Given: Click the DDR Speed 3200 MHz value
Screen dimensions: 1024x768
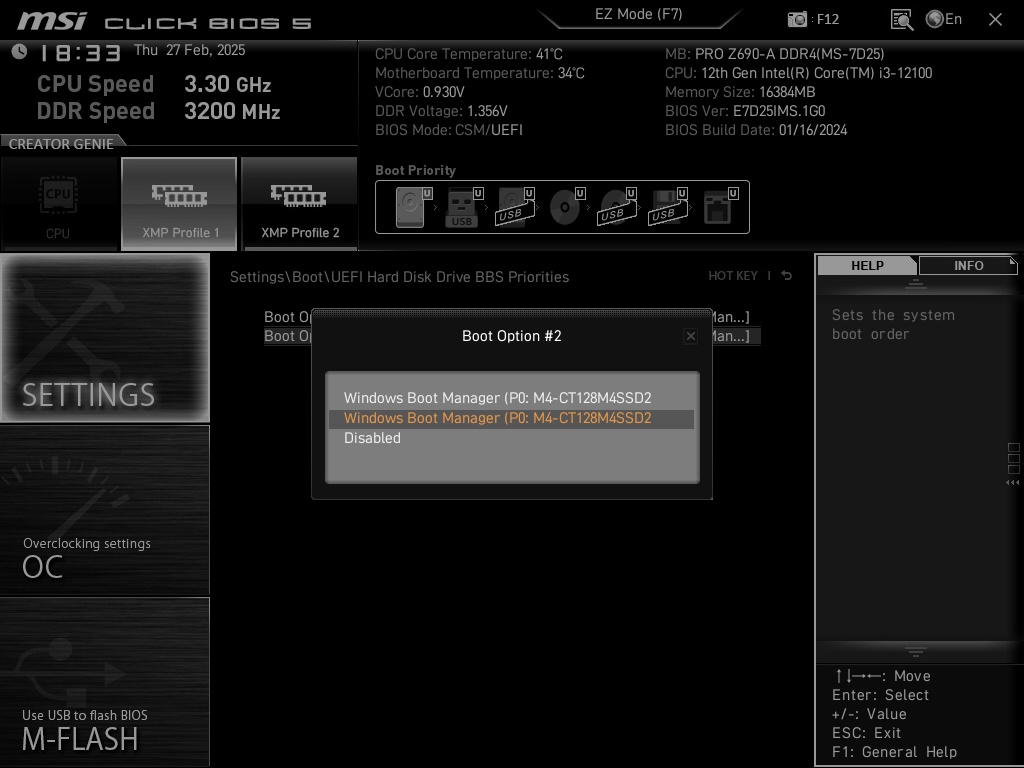Looking at the screenshot, I should [232, 111].
